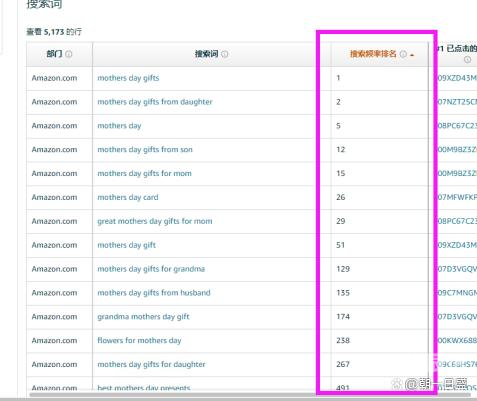Open 'mothers day gifts from daughter' link
Image resolution: width=477 pixels, height=401 pixels.
coord(155,102)
